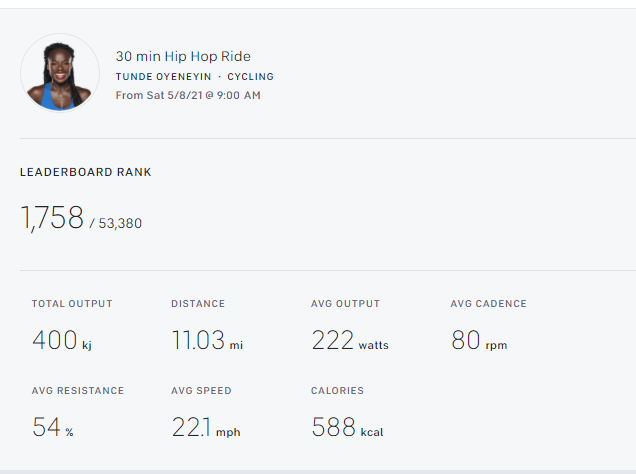The width and height of the screenshot is (636, 474).
Task: Click the Avg Cadence label
Action: (x=488, y=304)
